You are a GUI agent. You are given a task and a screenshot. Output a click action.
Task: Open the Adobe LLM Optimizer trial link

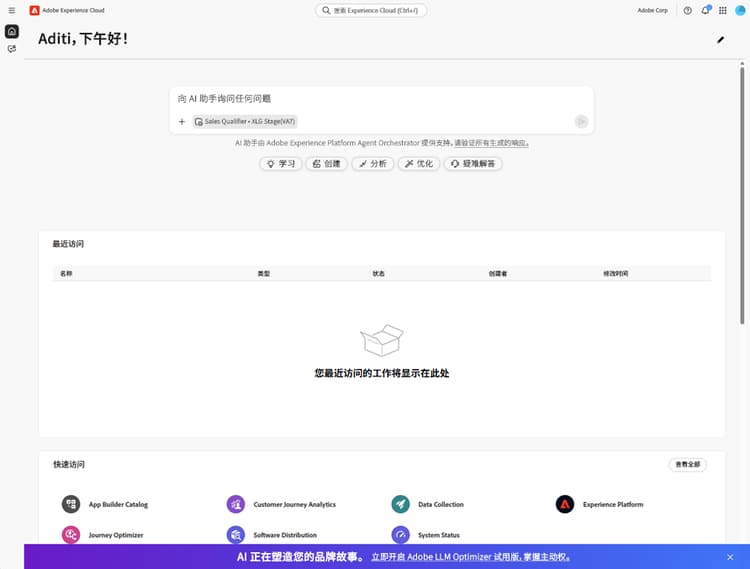(471, 557)
